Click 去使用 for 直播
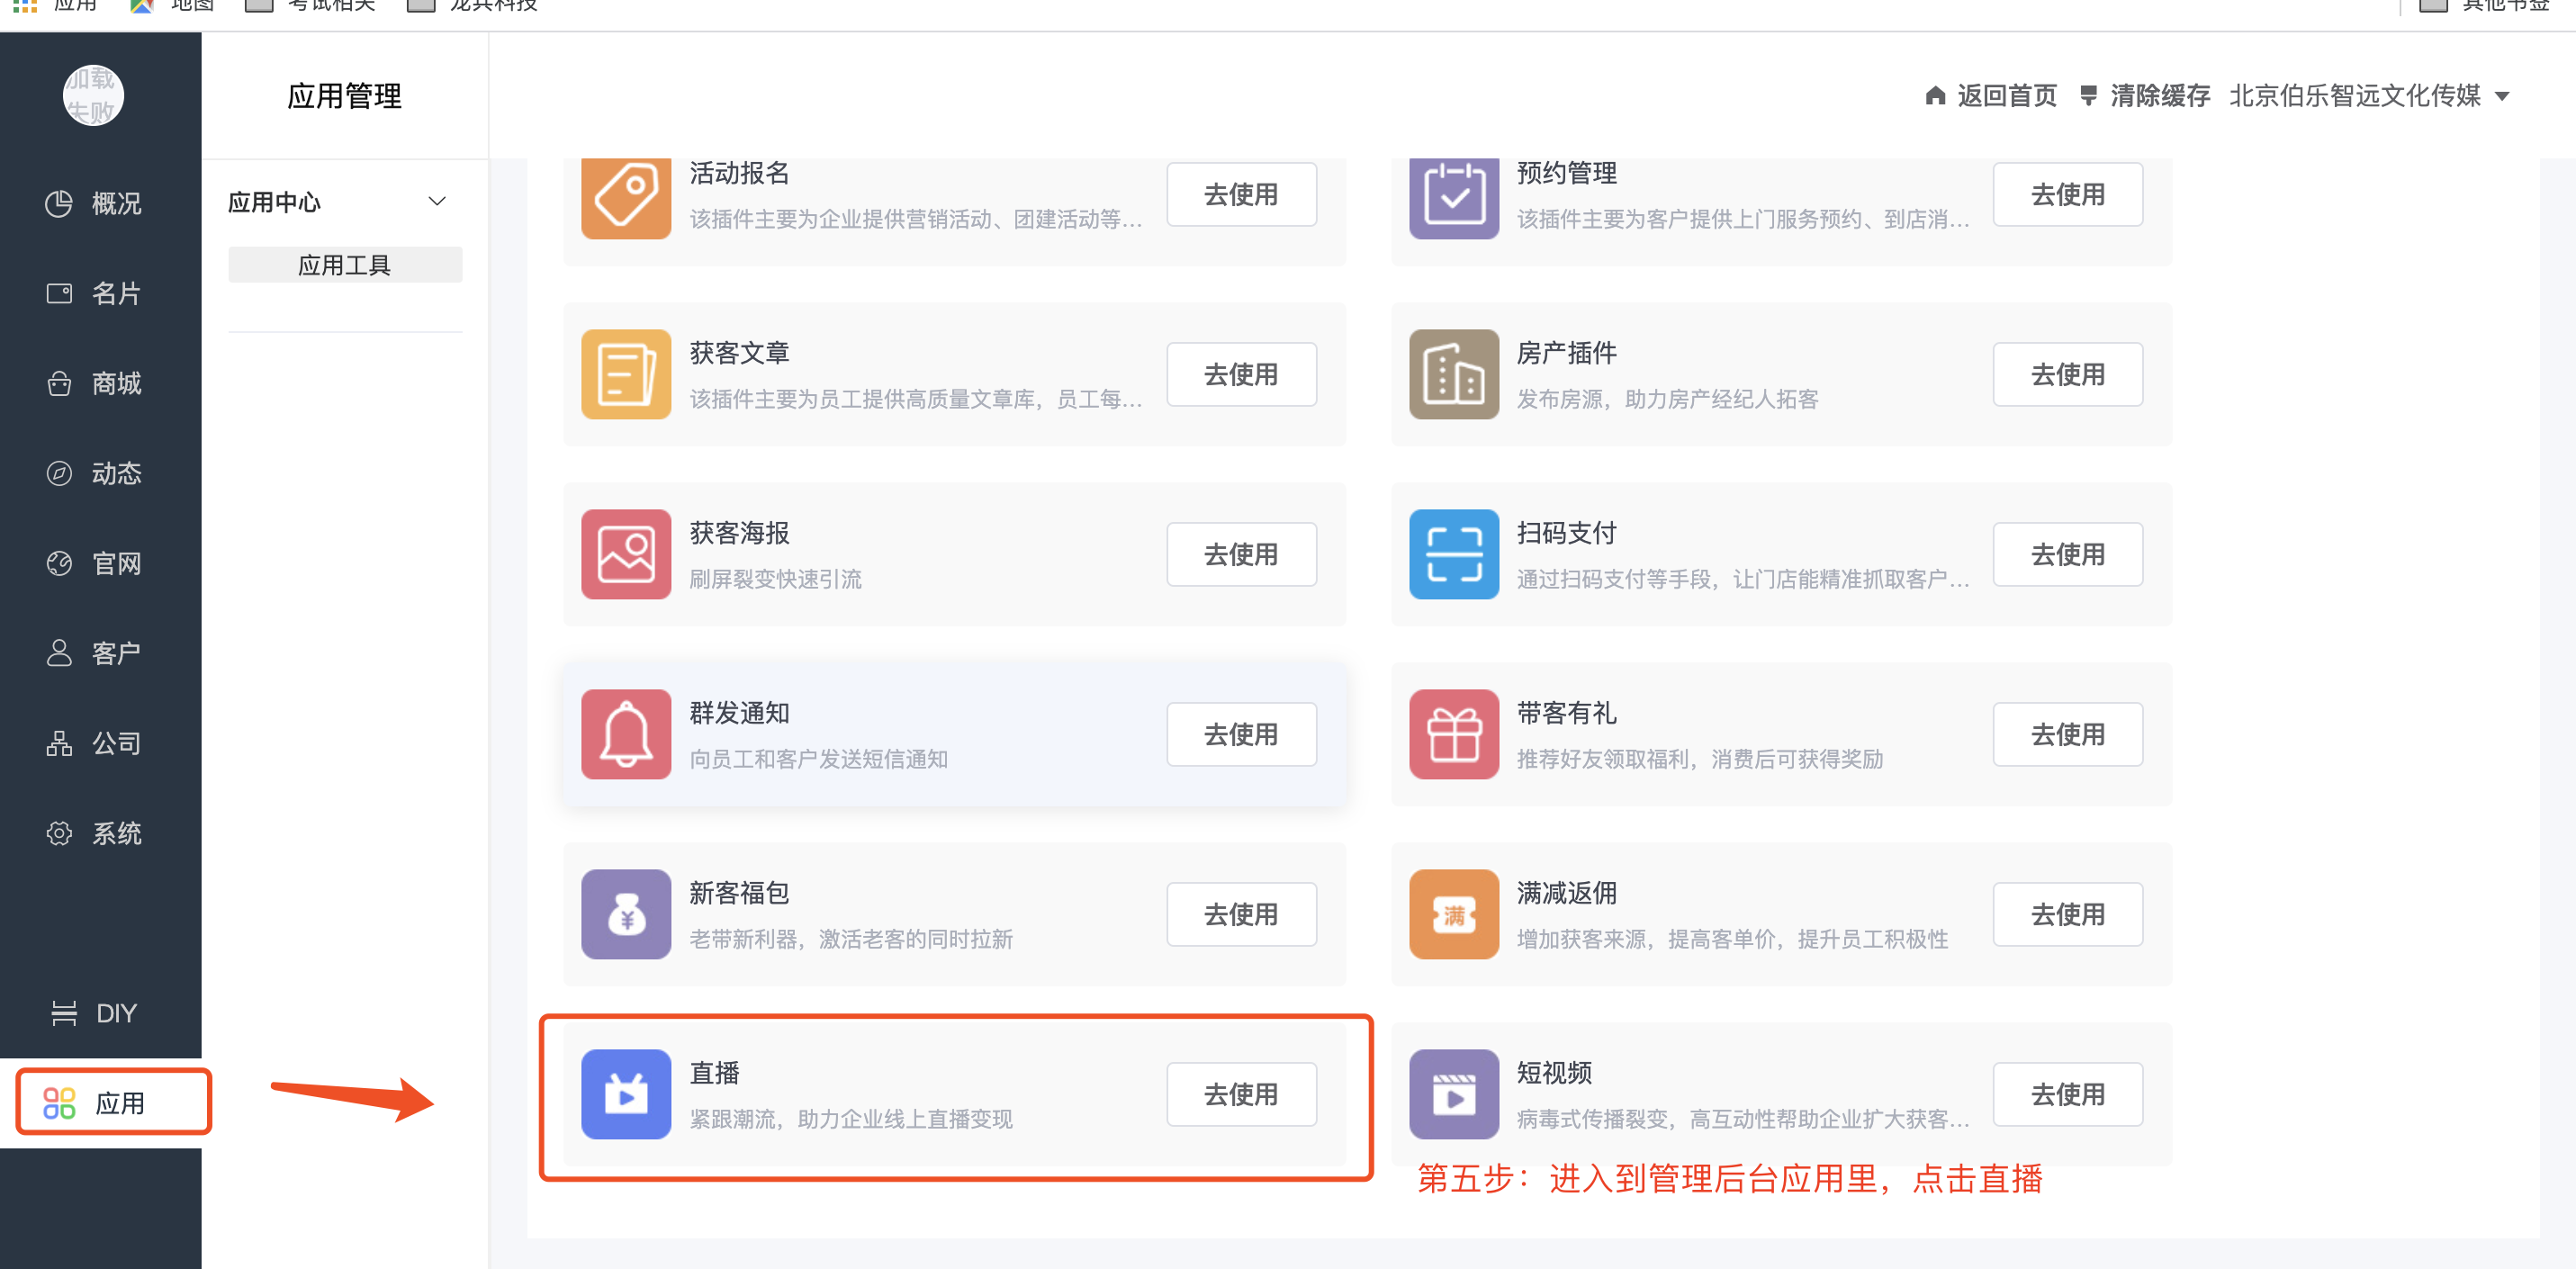The image size is (2576, 1269). (x=1241, y=1094)
